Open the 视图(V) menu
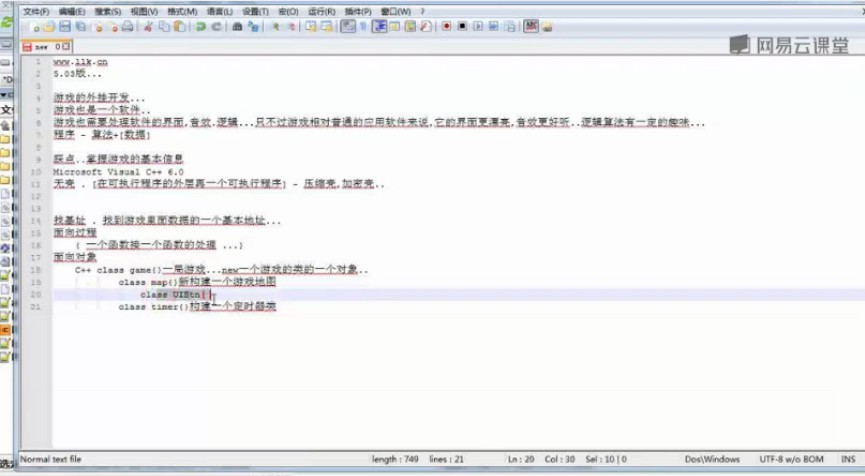The image size is (865, 476). (x=144, y=11)
